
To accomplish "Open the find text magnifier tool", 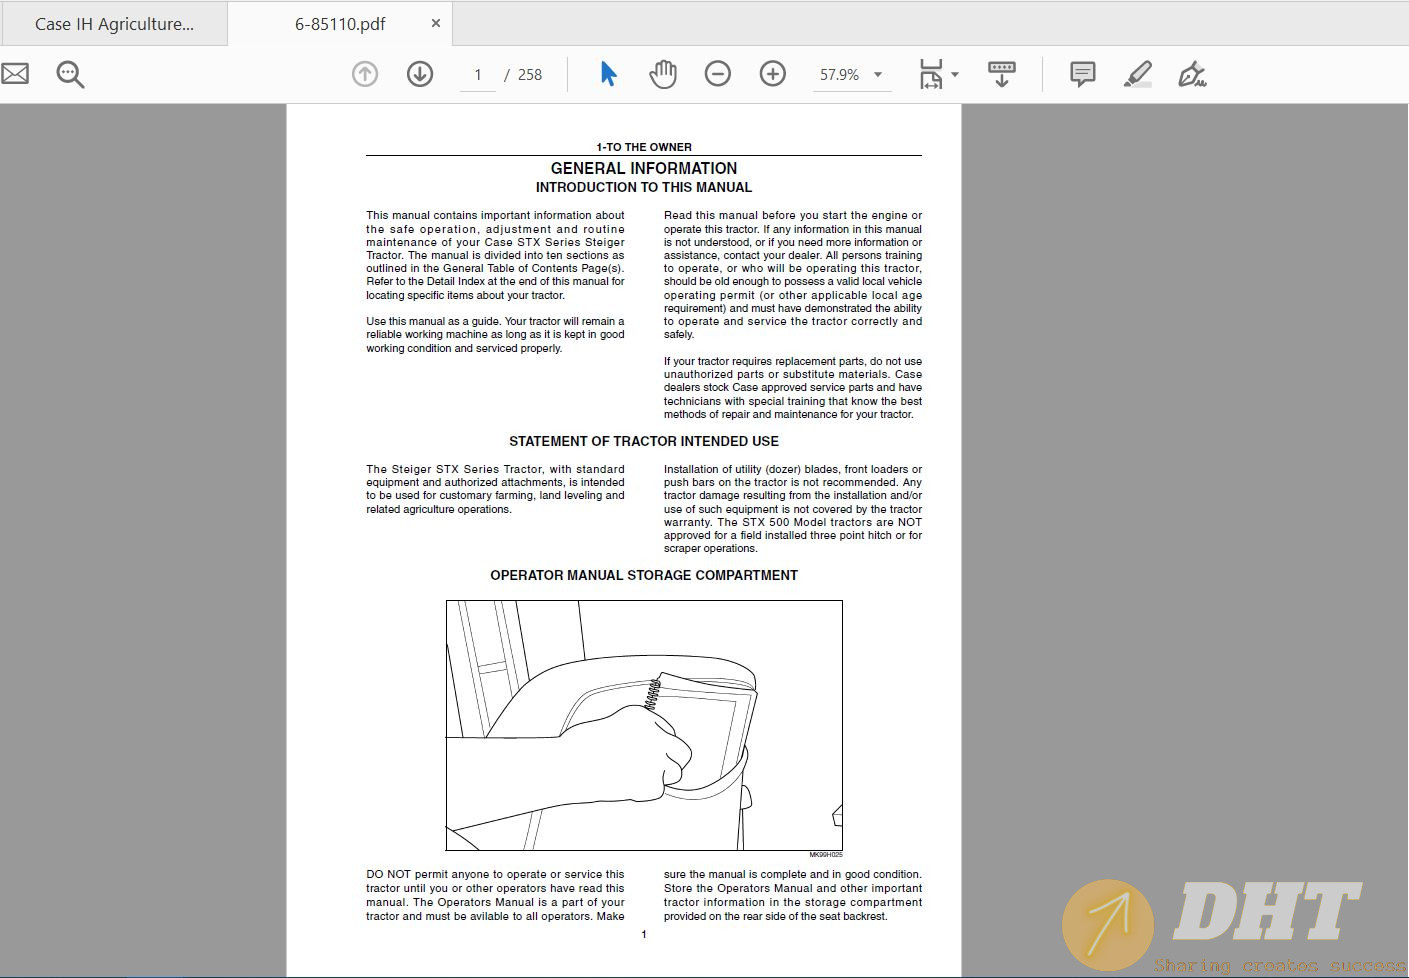I will (x=70, y=74).
